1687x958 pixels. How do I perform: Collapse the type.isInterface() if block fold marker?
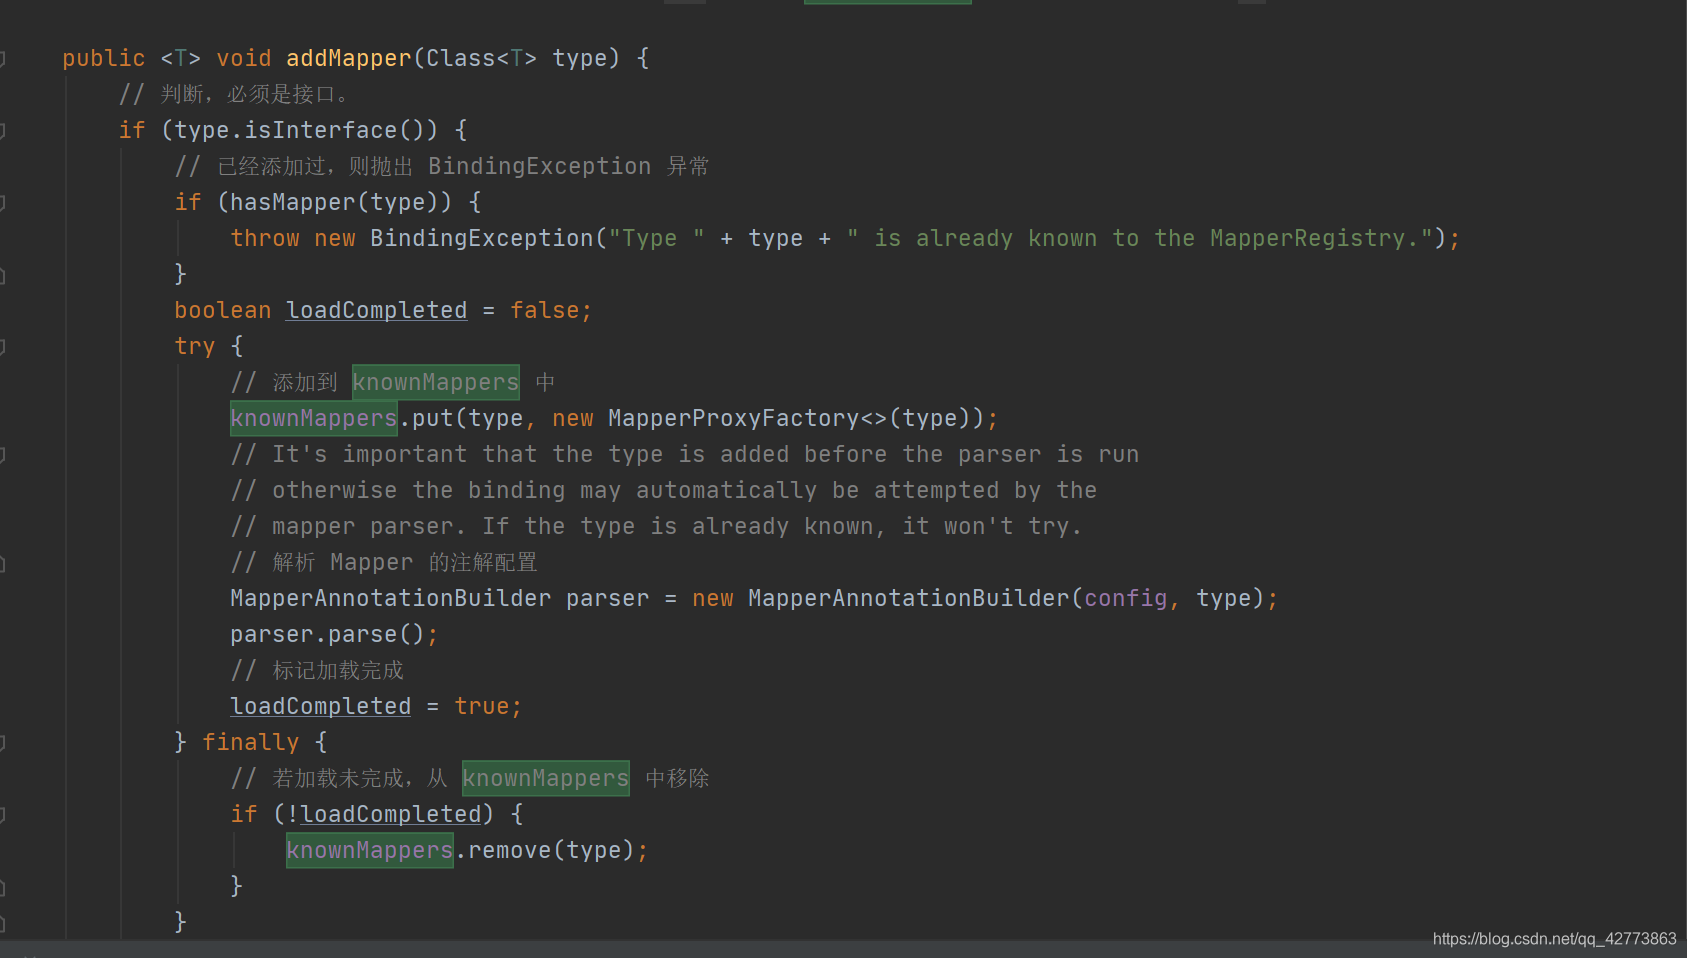coord(4,130)
